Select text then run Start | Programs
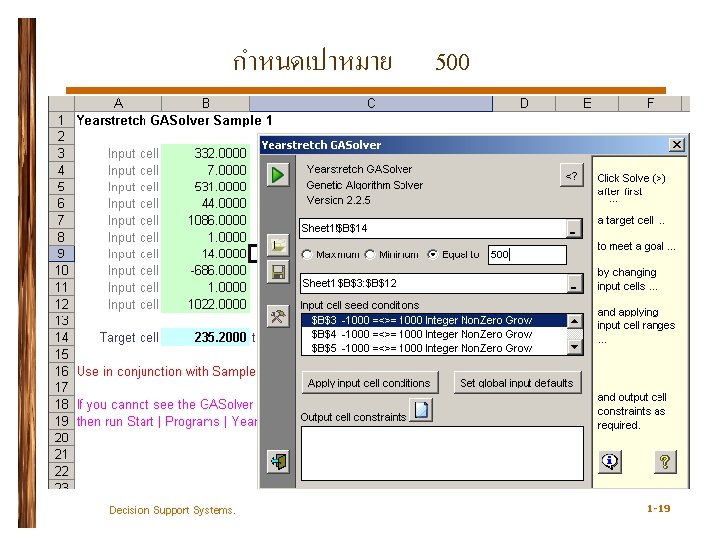Viewport: 720px width, 540px height. [x=148, y=422]
